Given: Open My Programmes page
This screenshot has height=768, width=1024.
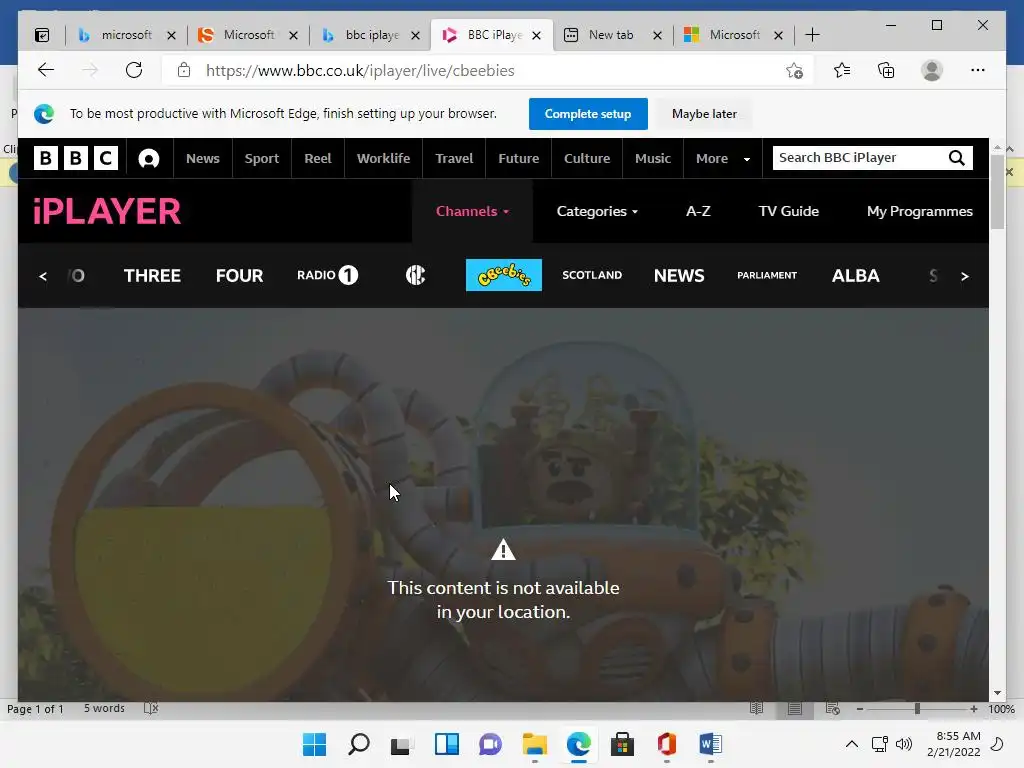Looking at the screenshot, I should (x=920, y=211).
